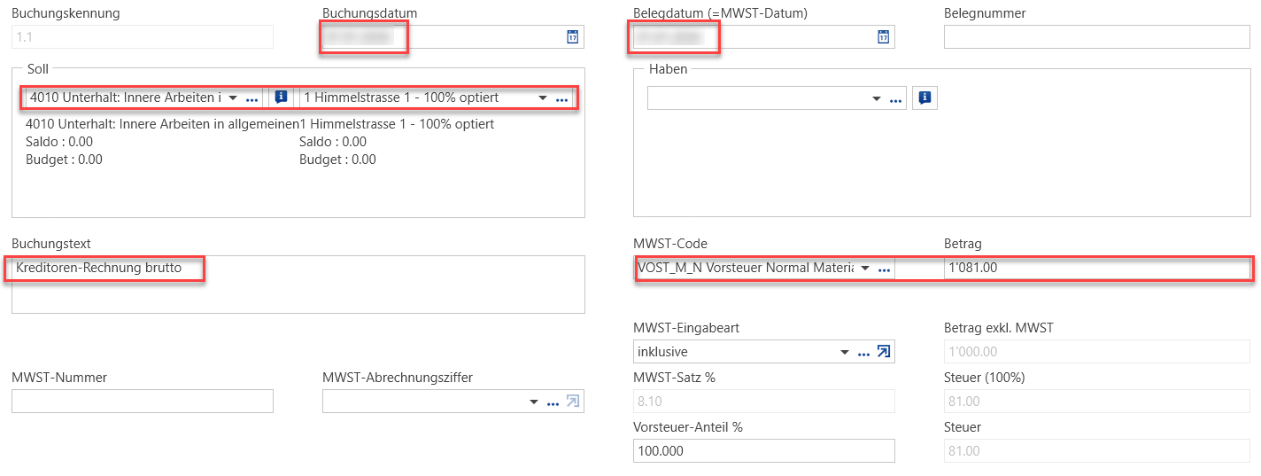The width and height of the screenshot is (1261, 476).
Task: Open ellipsis lookup next to MWST-Abrechnungsziffer
Action: (x=552, y=402)
